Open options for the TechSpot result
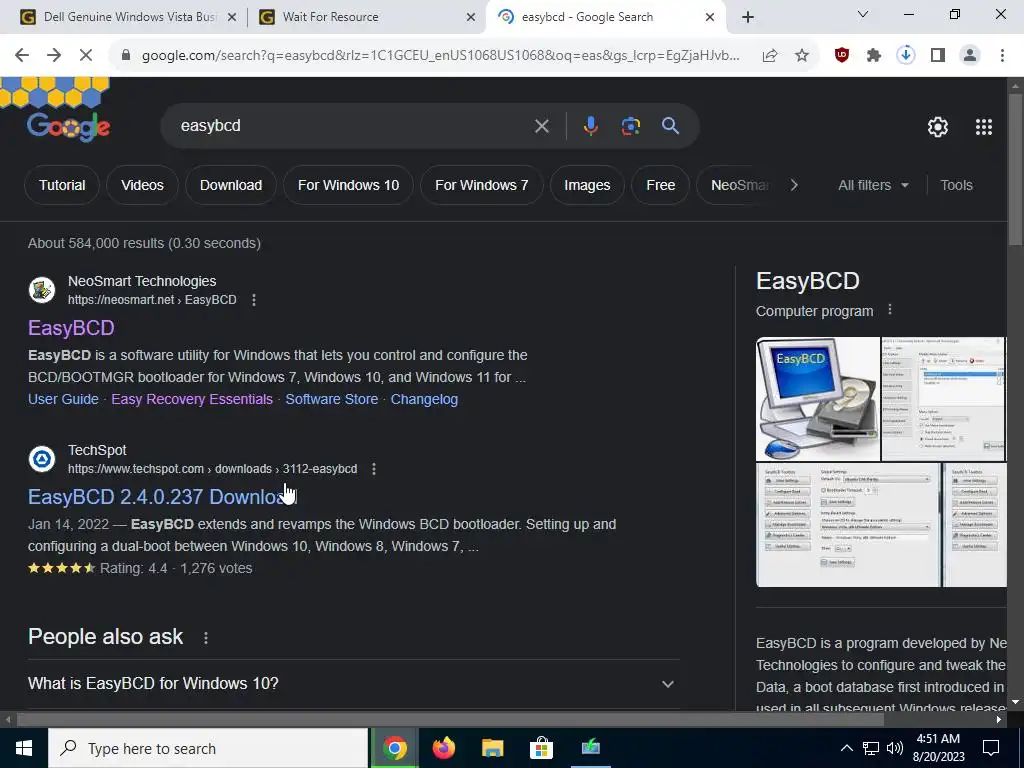The image size is (1024, 768). tap(374, 469)
